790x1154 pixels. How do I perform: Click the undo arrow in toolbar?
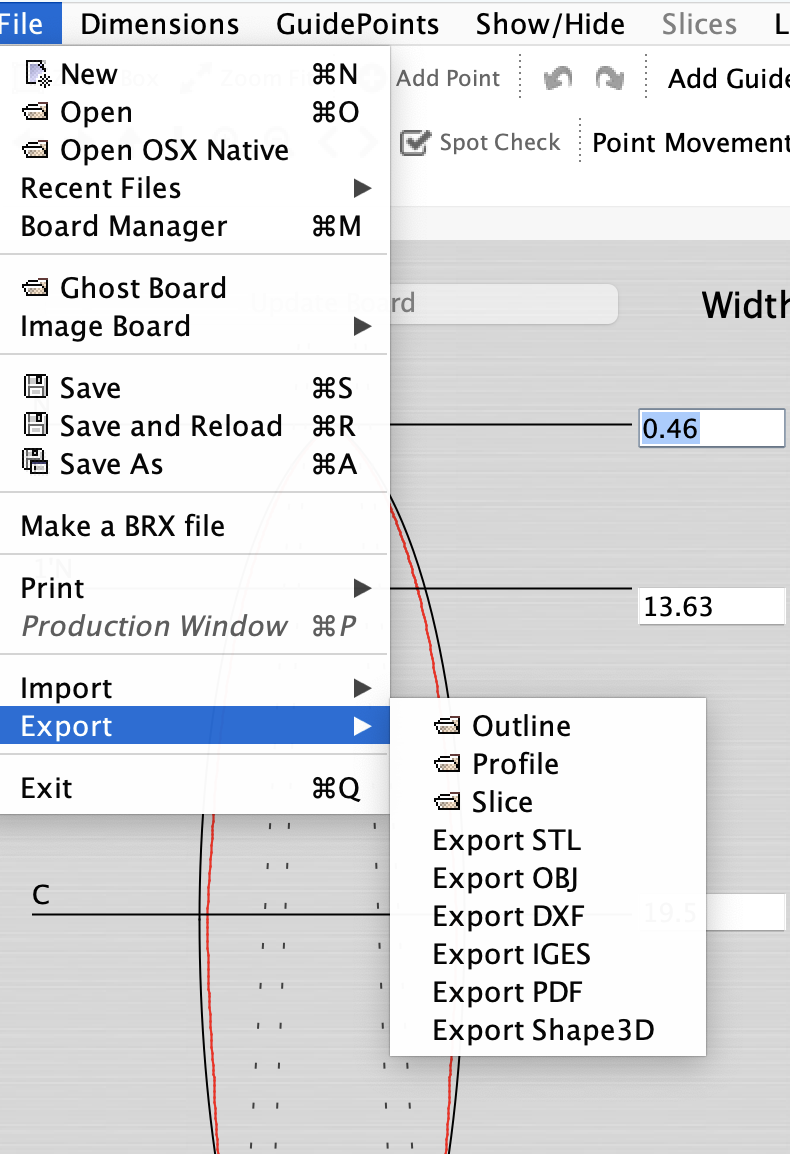pos(559,78)
